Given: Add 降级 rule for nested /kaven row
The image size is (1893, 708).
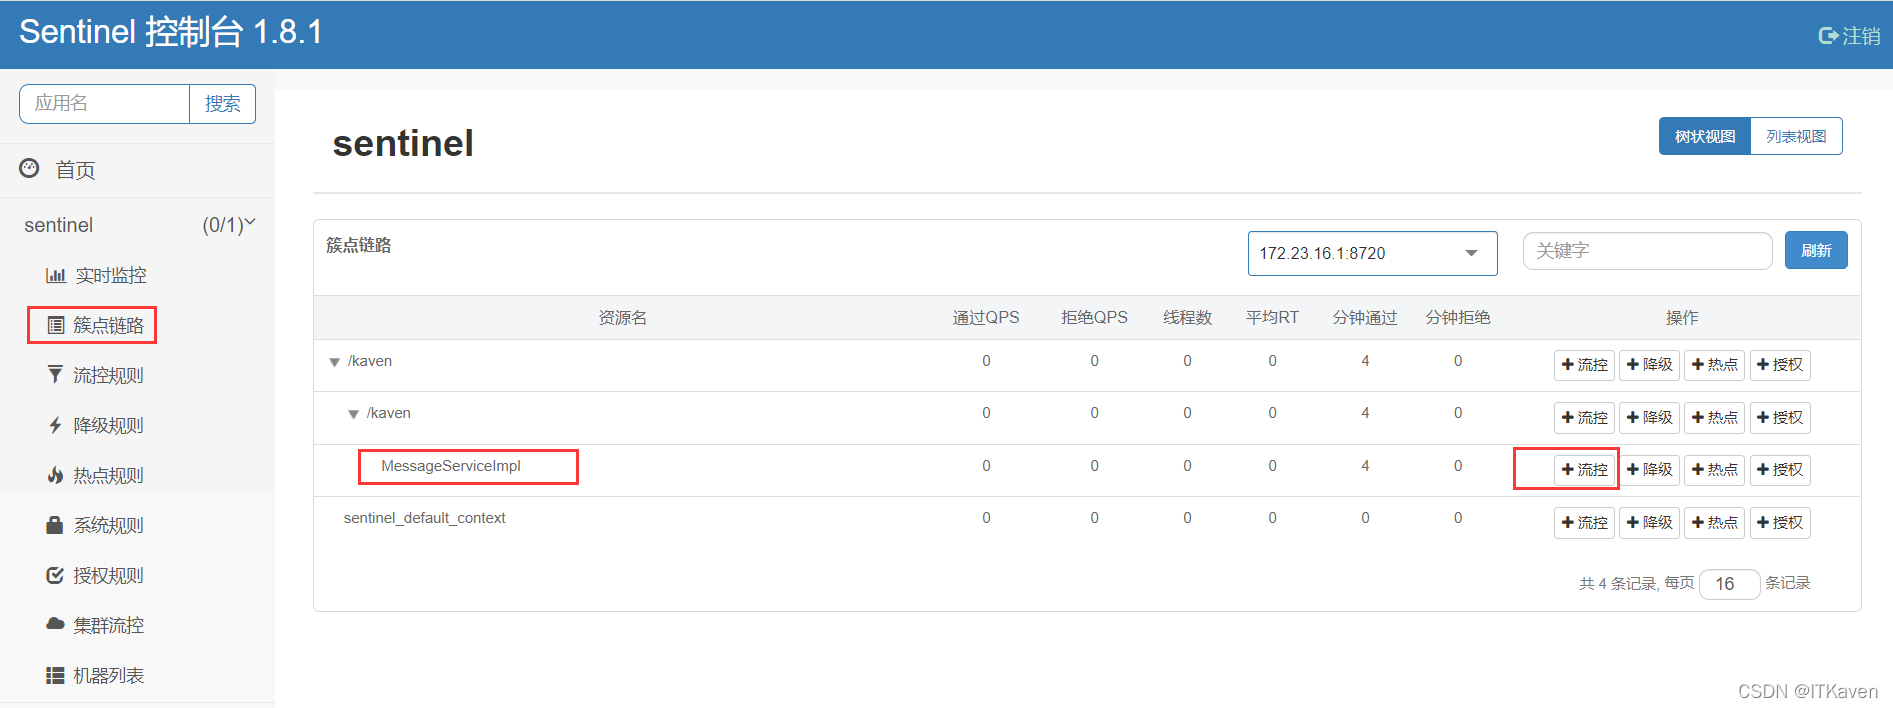Looking at the screenshot, I should 1649,418.
